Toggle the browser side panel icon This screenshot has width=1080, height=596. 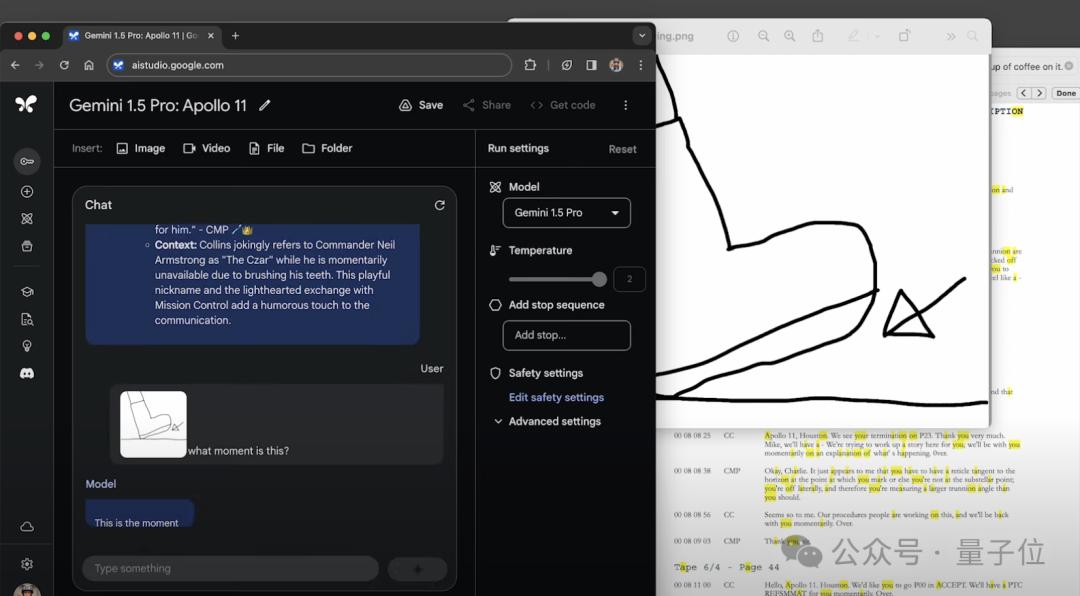(x=591, y=65)
